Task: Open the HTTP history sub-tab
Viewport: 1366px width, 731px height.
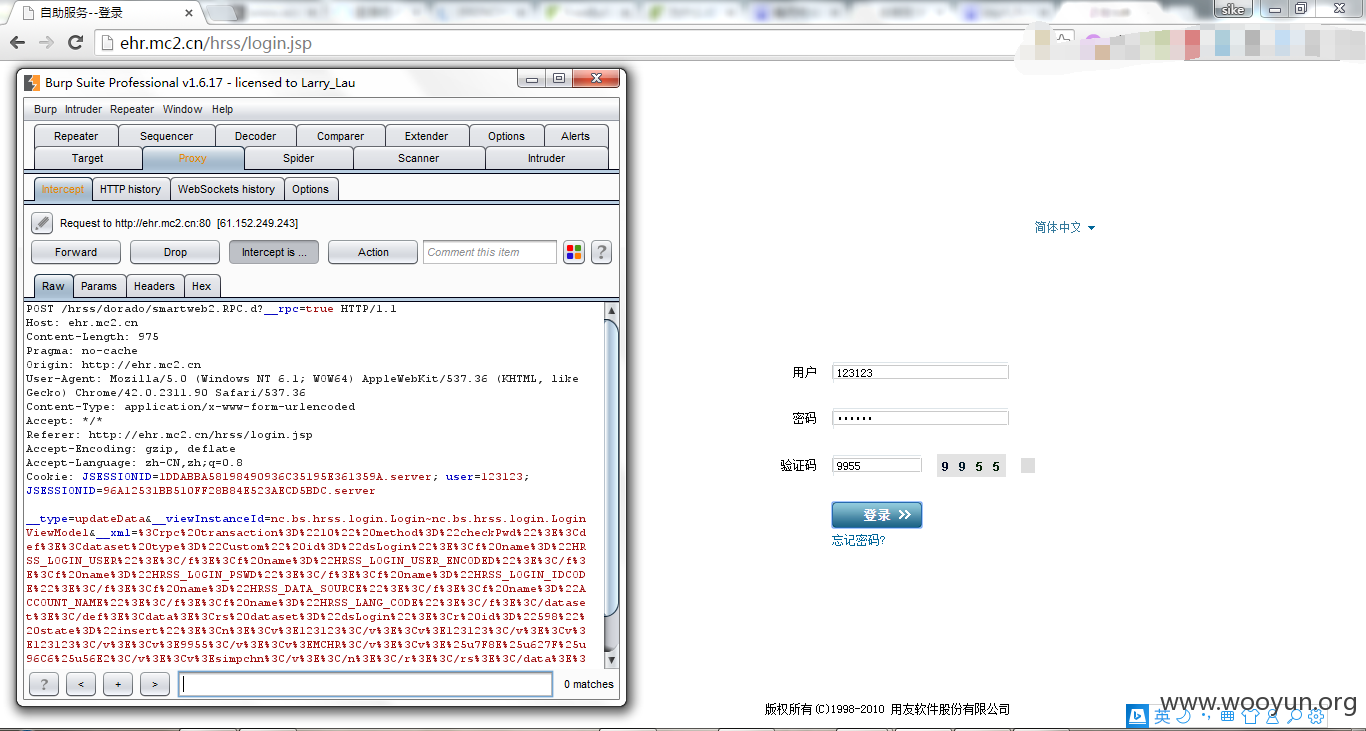Action: (x=130, y=189)
